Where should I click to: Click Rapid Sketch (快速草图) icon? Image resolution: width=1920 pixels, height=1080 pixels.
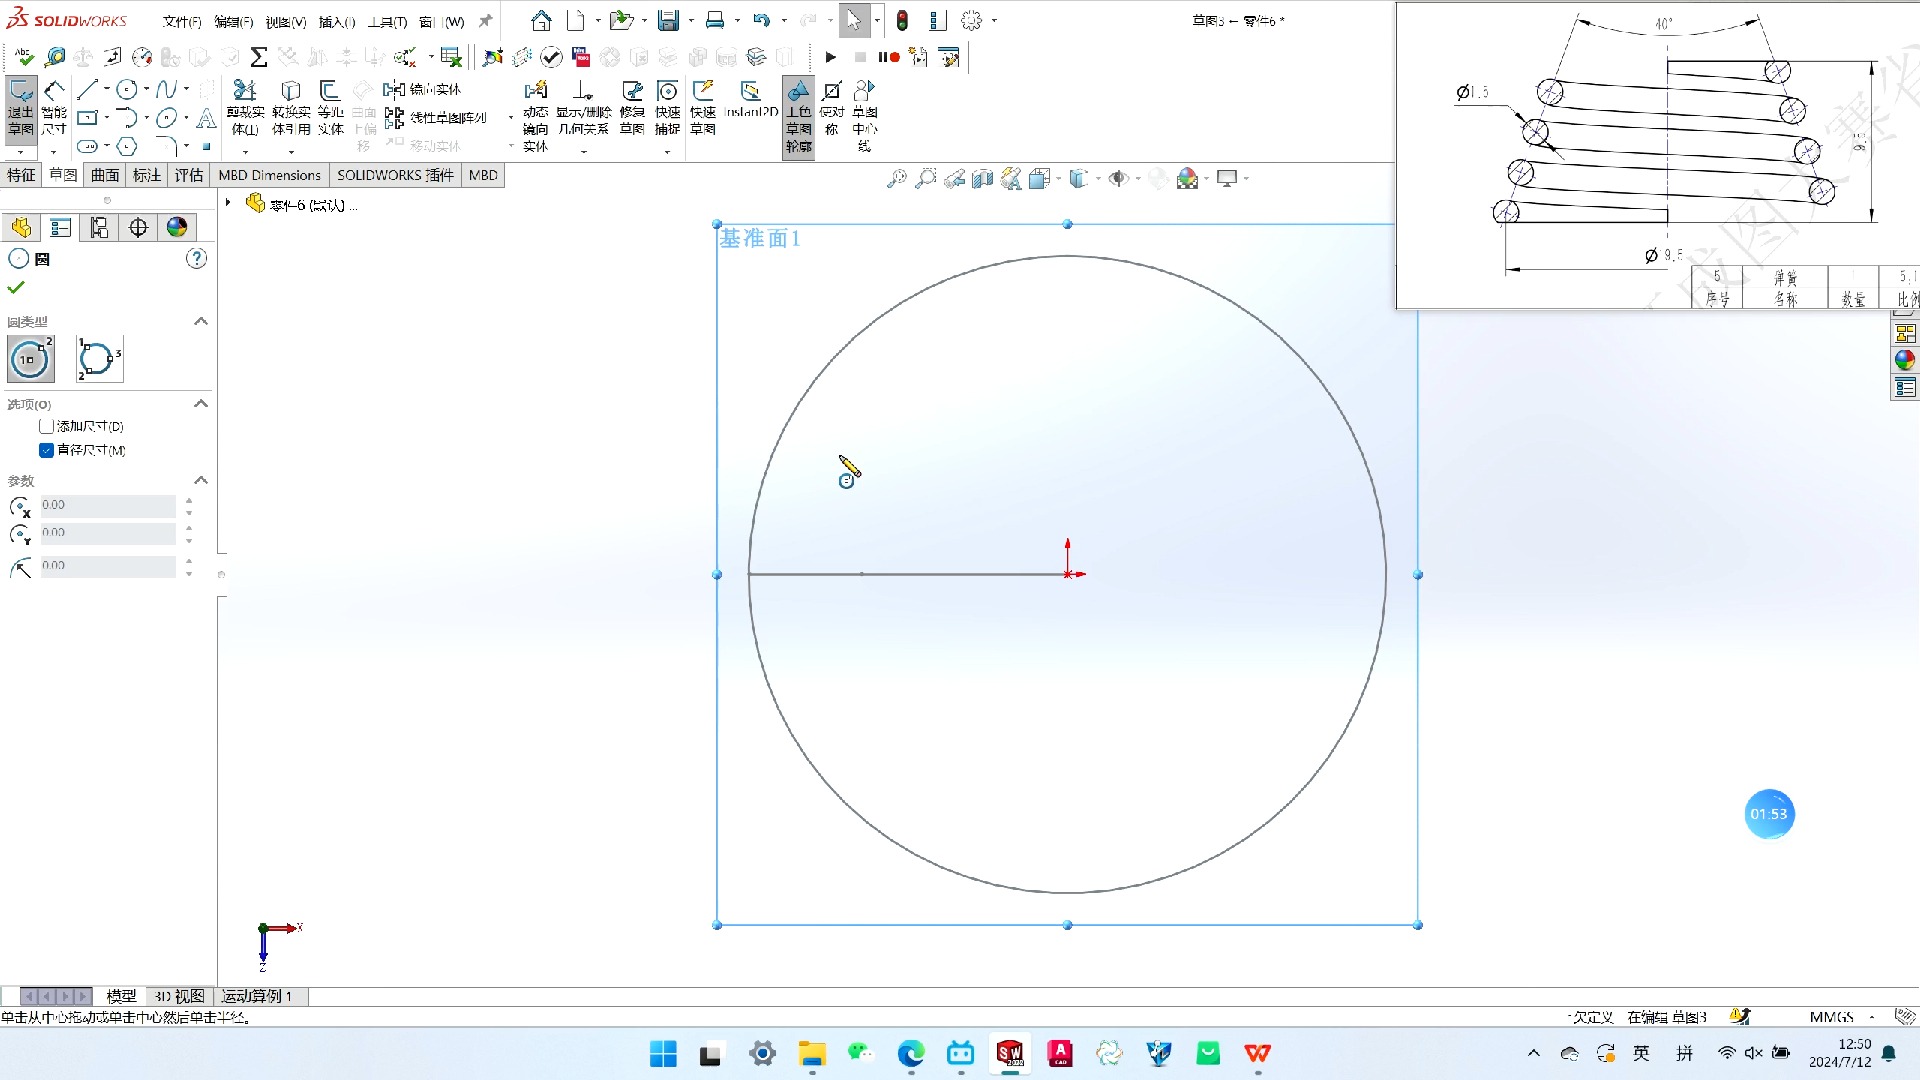point(703,107)
